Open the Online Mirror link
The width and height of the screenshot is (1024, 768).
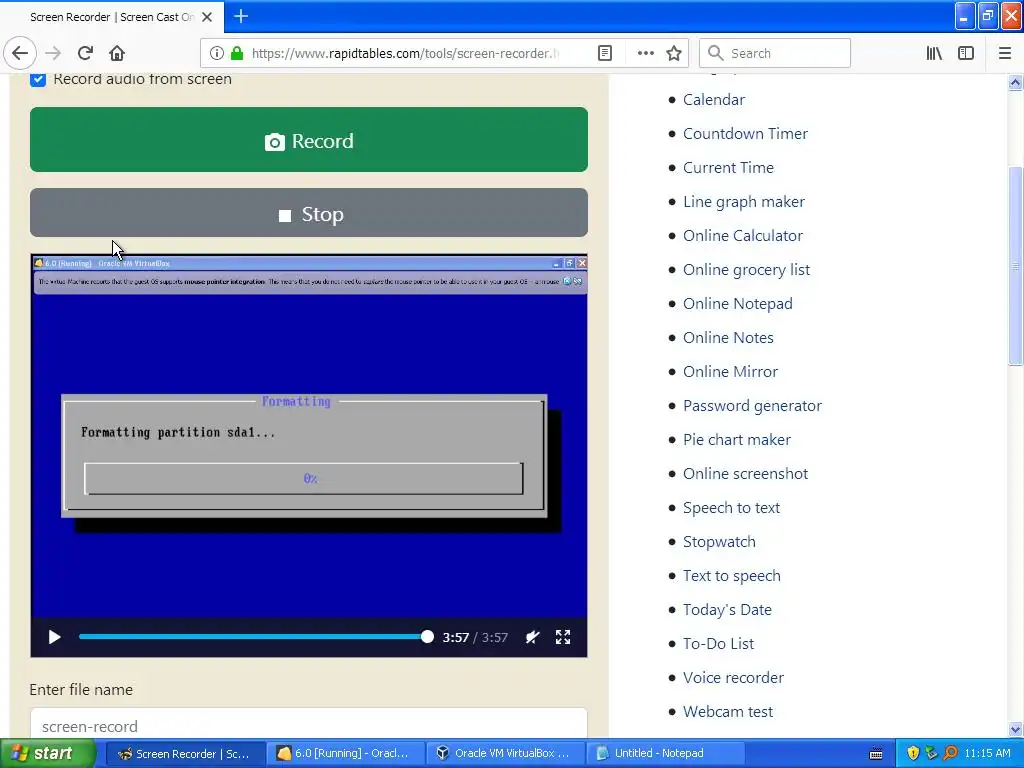click(x=730, y=372)
